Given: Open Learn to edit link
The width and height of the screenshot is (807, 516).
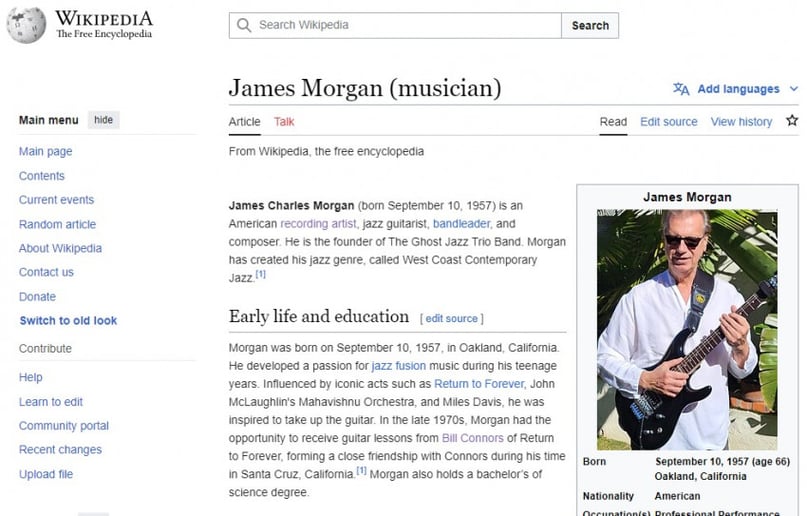Looking at the screenshot, I should pos(51,402).
